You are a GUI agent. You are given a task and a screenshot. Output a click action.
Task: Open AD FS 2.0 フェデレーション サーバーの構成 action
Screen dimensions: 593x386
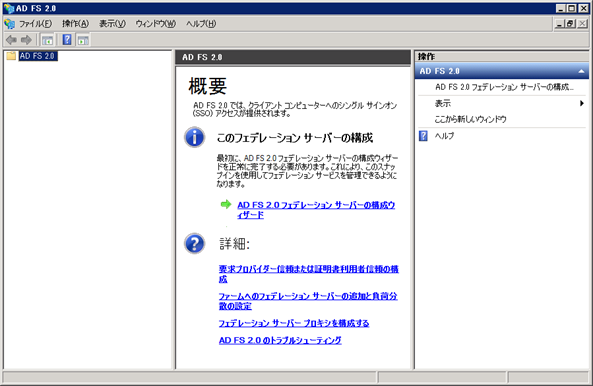click(x=504, y=87)
